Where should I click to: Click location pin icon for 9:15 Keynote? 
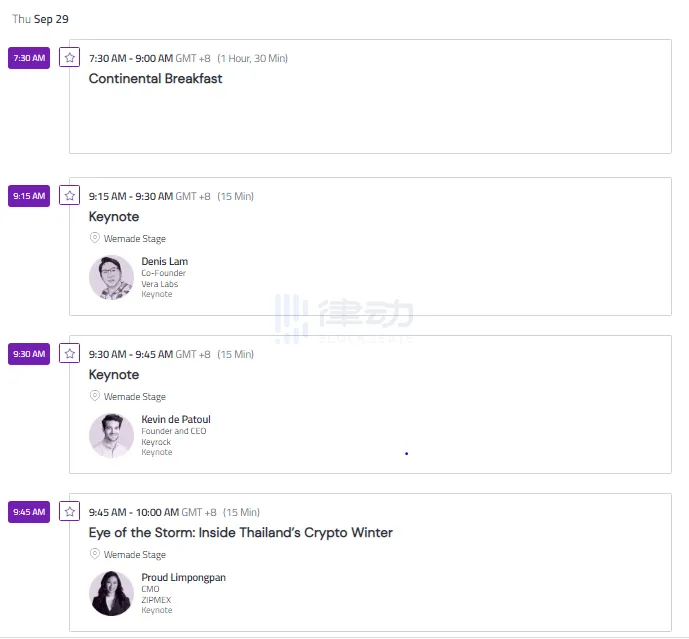tap(94, 238)
